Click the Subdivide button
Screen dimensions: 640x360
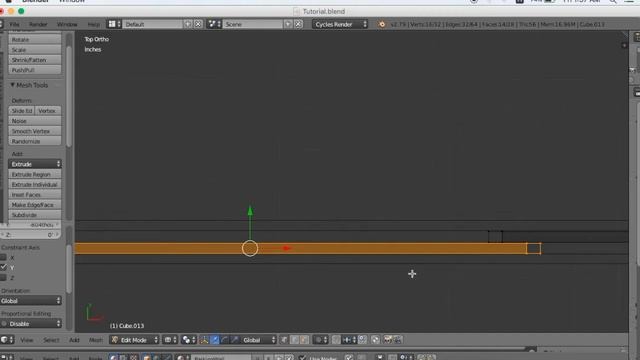(35, 215)
